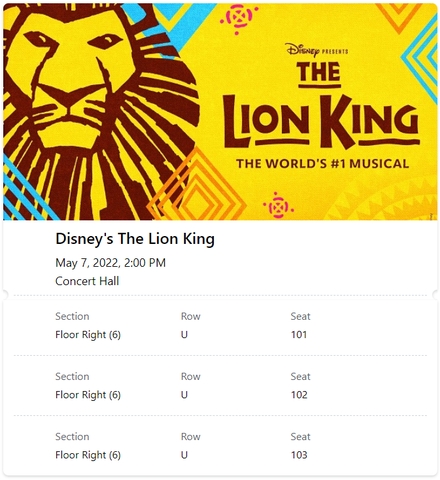Click Floor Right (6) in third ticket
Viewport: 440px width, 480px height.
click(x=88, y=455)
